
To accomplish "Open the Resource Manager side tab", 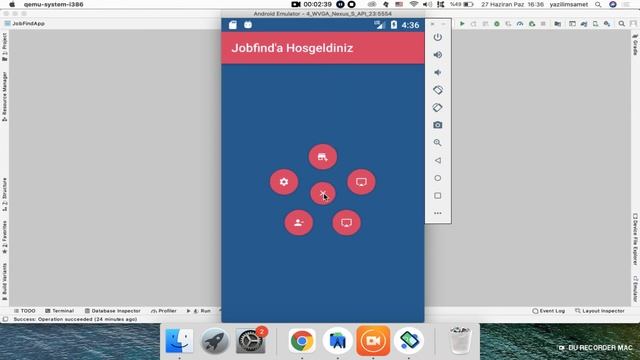I will [5, 96].
